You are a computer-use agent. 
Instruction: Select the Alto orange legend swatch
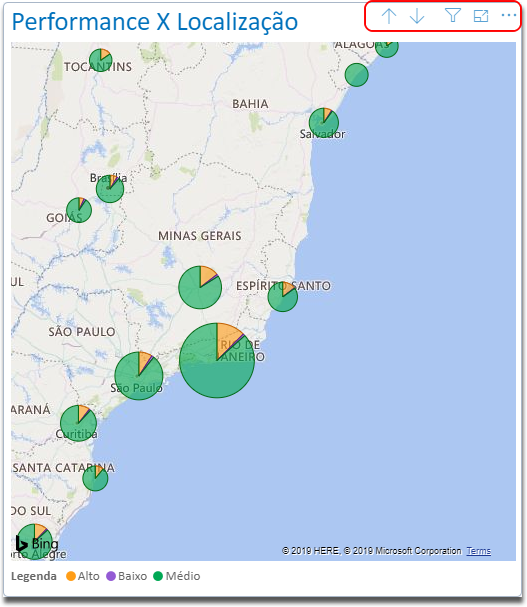71,576
